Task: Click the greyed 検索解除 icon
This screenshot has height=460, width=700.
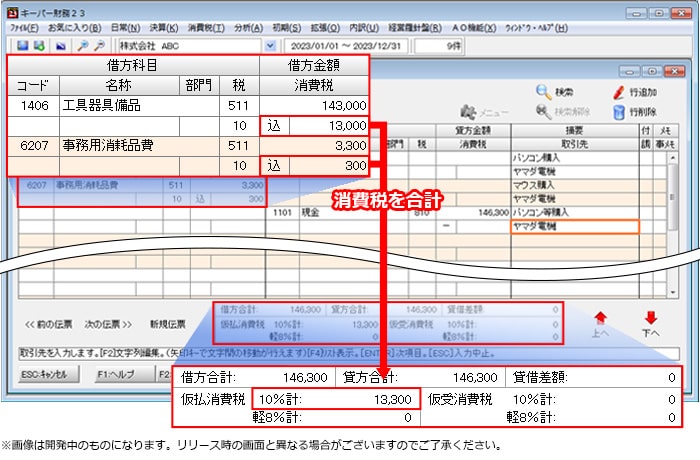Action: pos(543,112)
